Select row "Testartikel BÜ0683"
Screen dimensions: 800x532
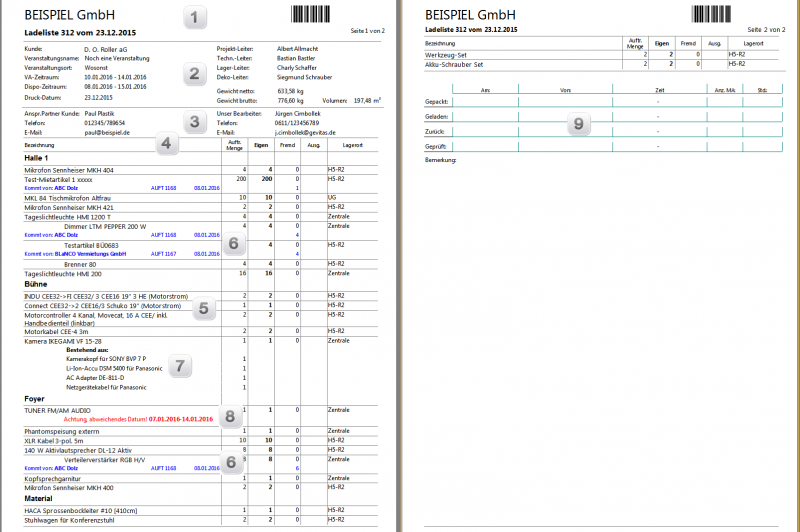click(x=201, y=245)
